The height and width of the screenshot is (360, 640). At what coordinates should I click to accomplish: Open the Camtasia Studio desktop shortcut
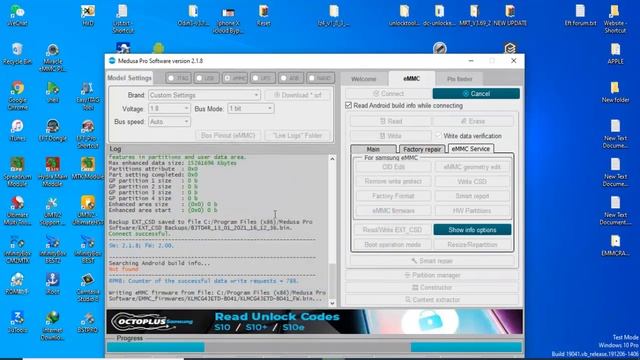click(88, 287)
